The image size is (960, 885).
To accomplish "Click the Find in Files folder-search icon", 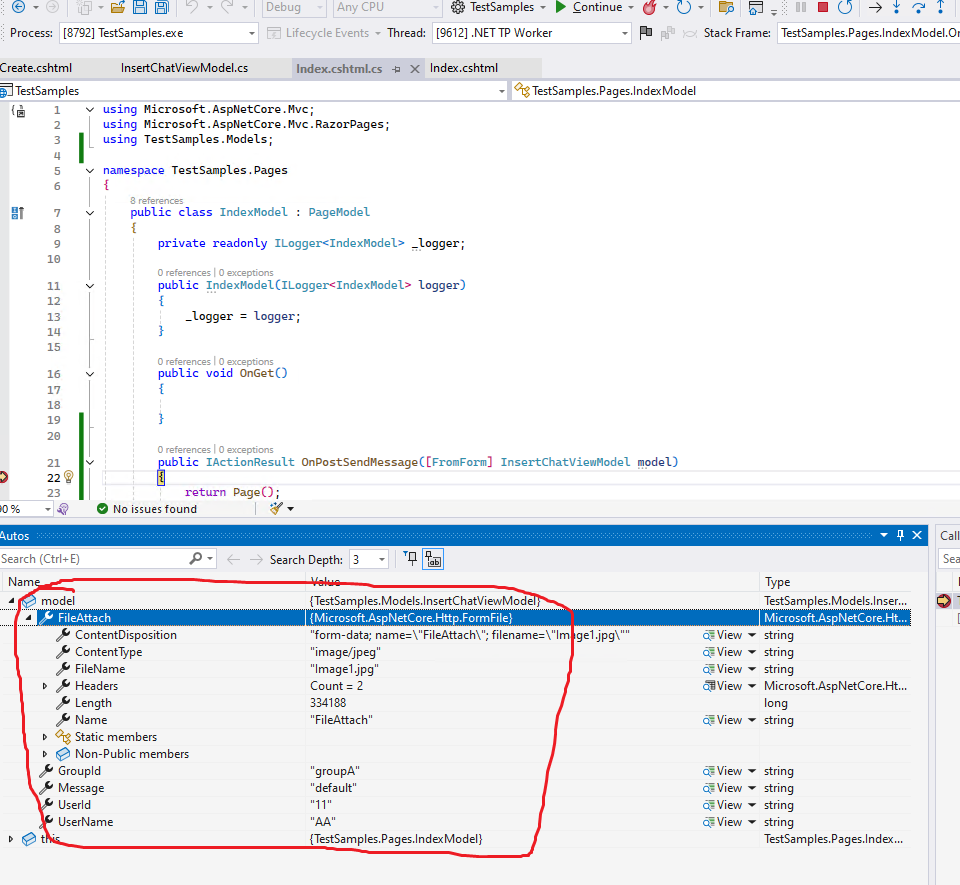I will click(726, 7).
